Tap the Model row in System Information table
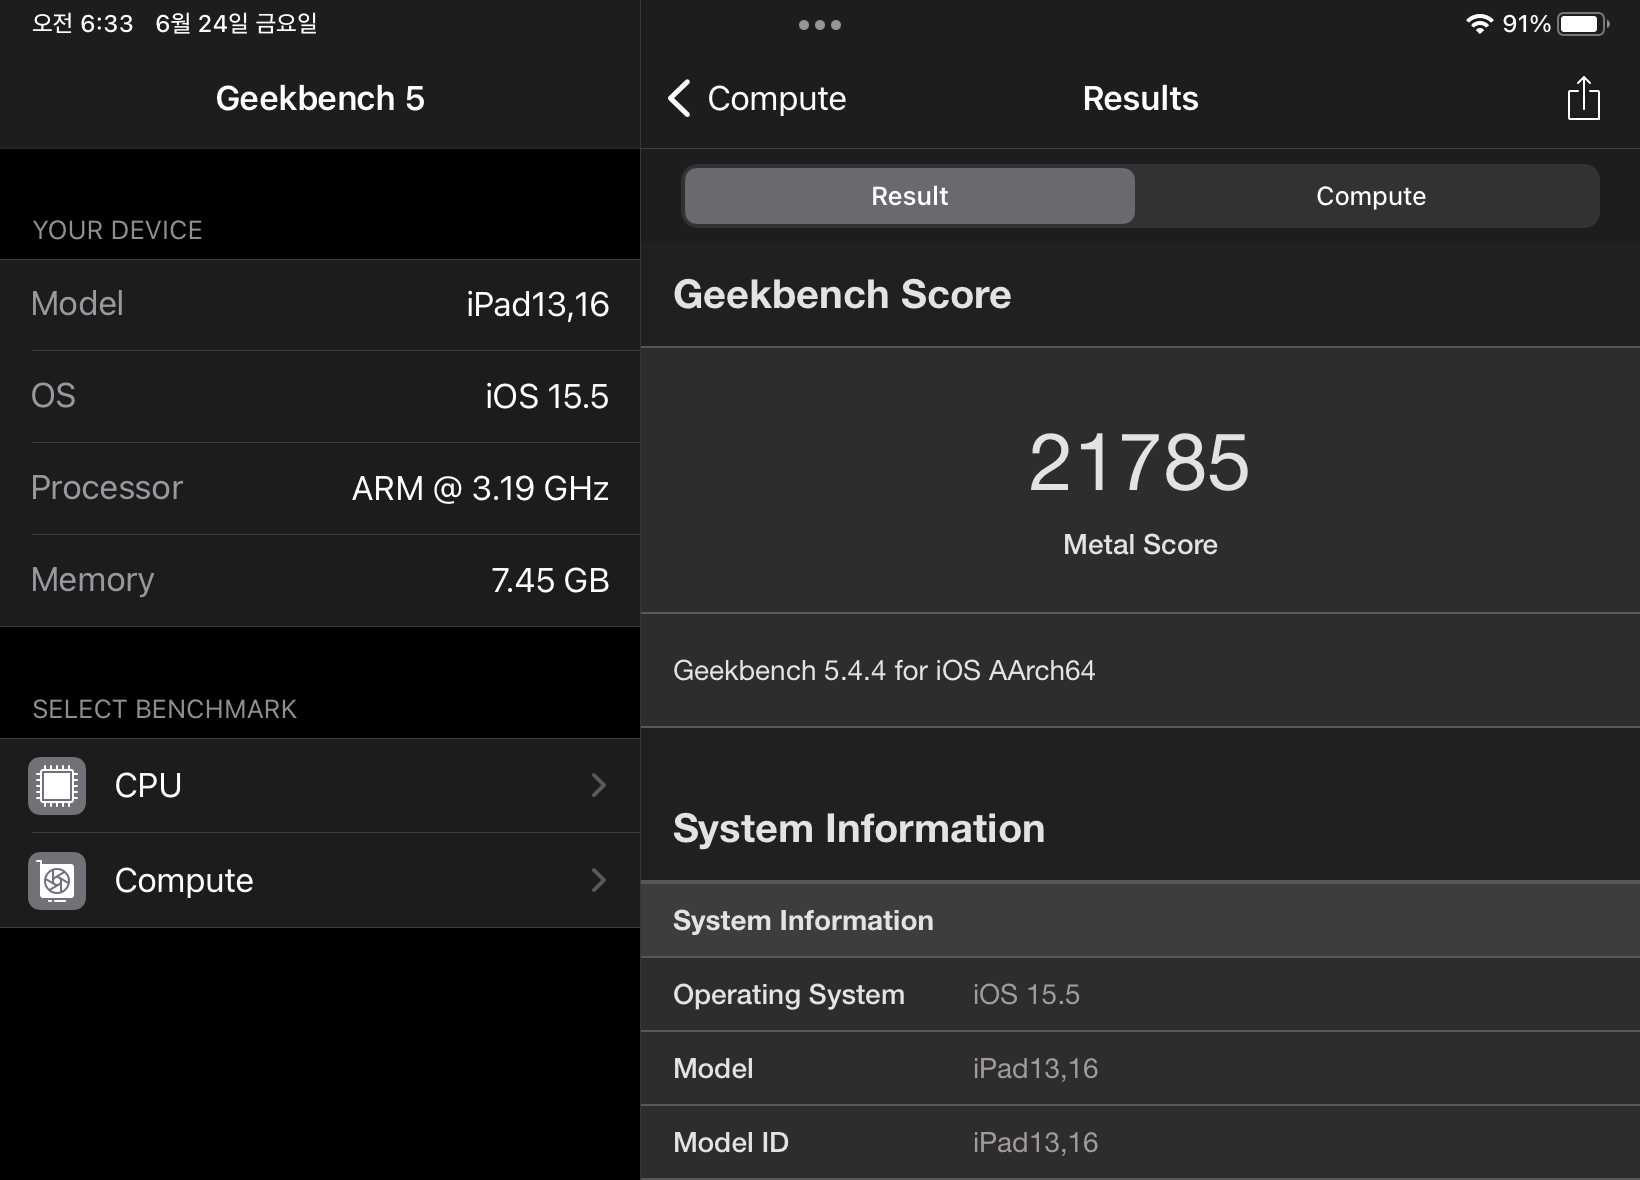Screen dimensions: 1640x1180 point(1140,1068)
